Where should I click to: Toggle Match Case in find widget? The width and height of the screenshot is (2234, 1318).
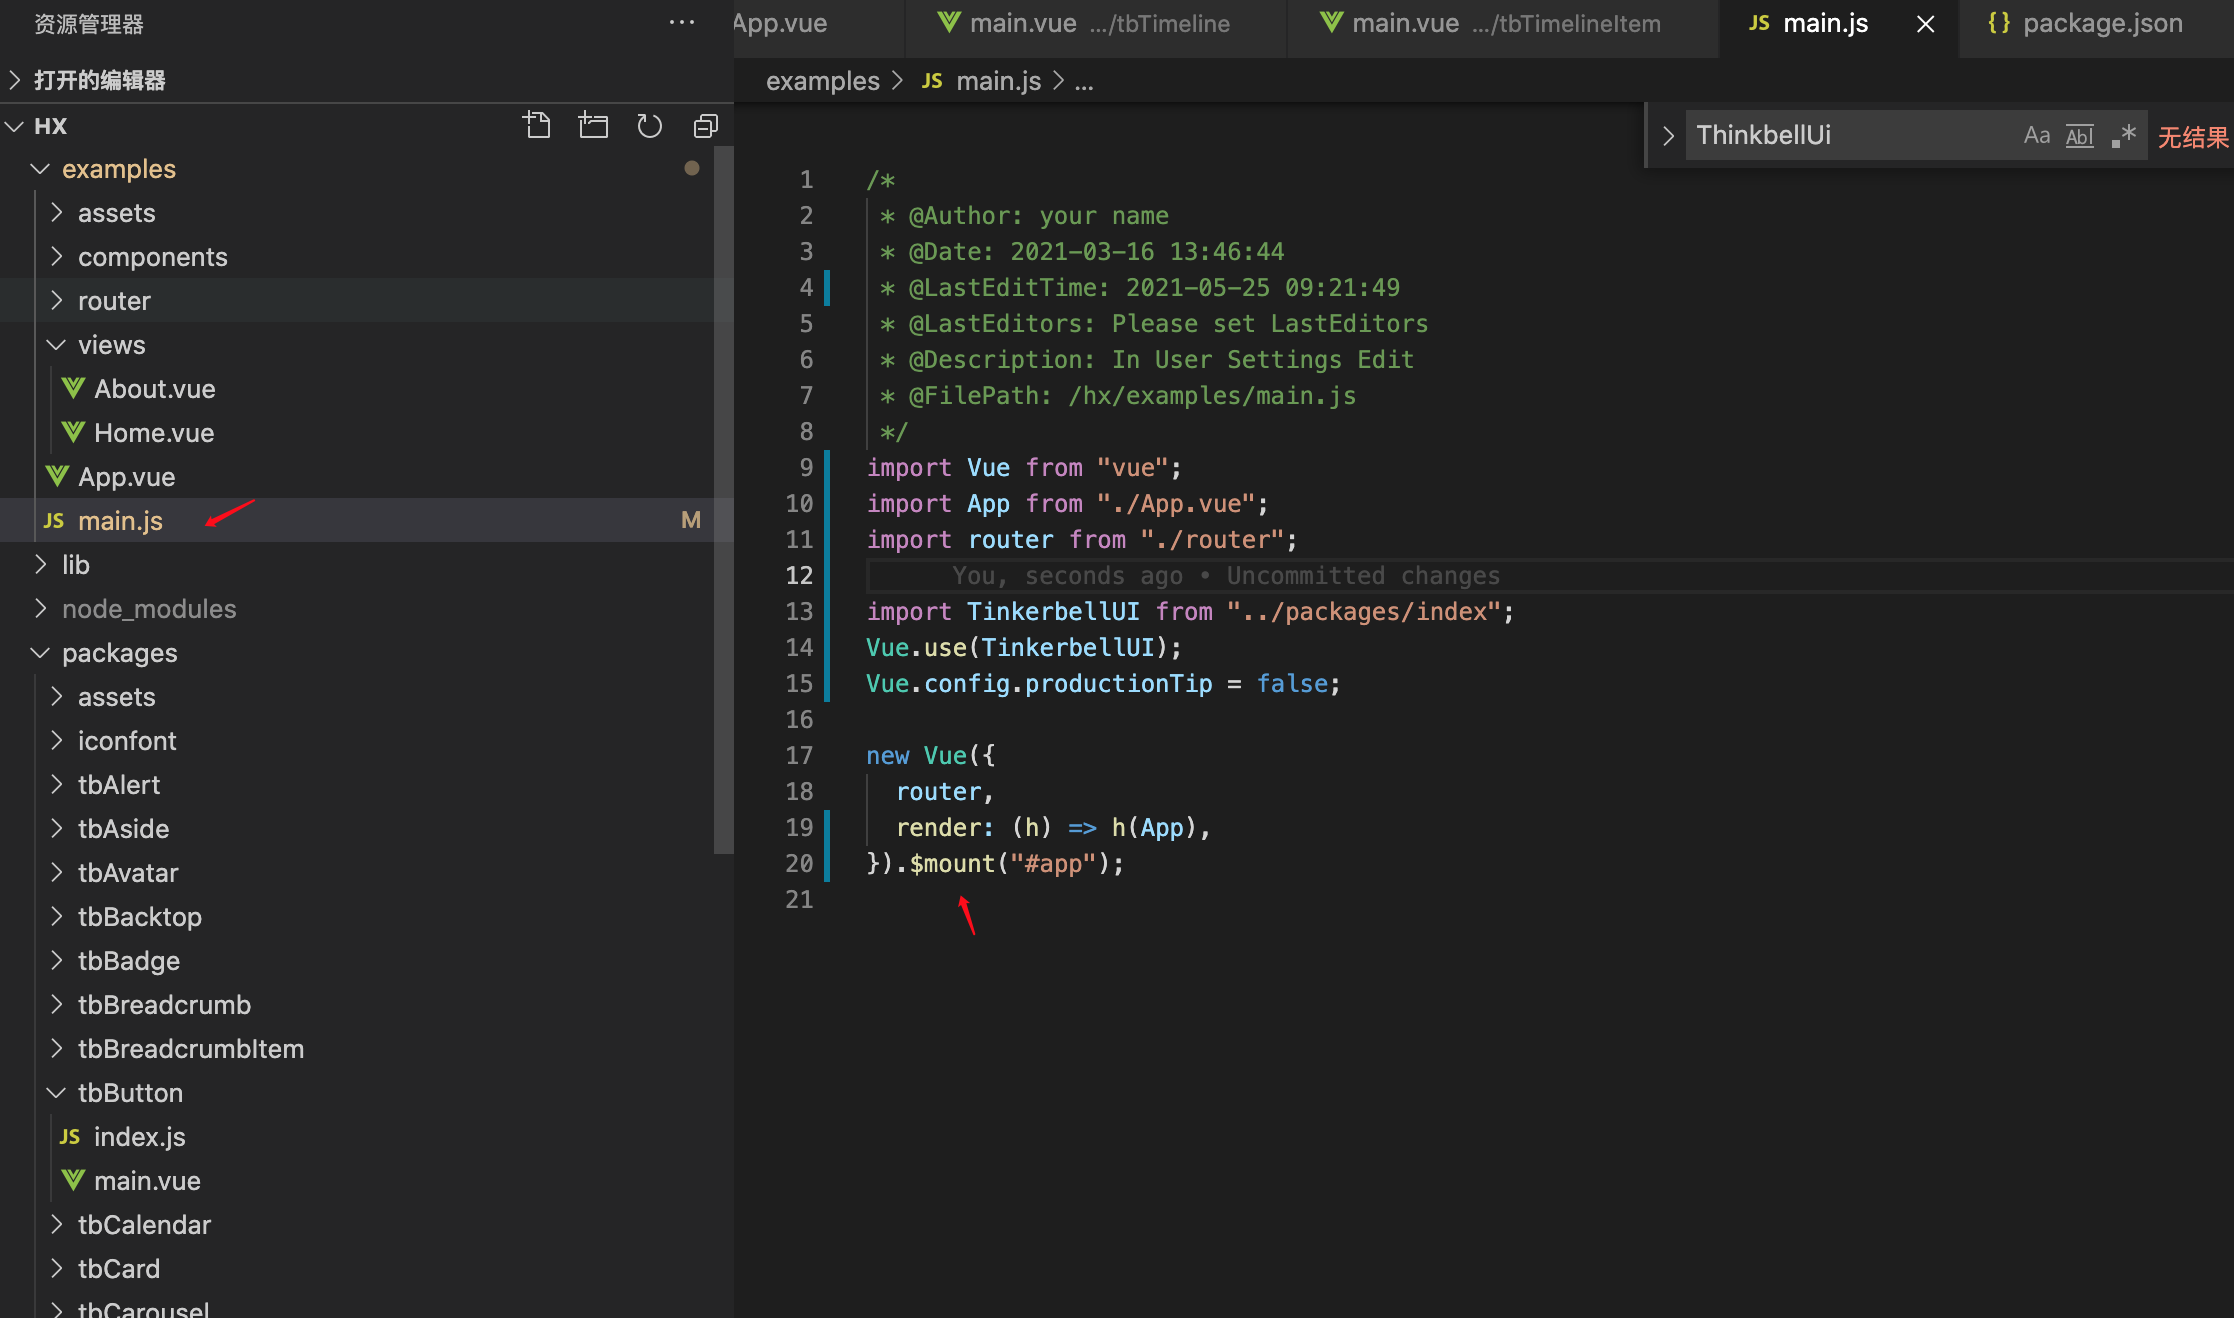2037,135
